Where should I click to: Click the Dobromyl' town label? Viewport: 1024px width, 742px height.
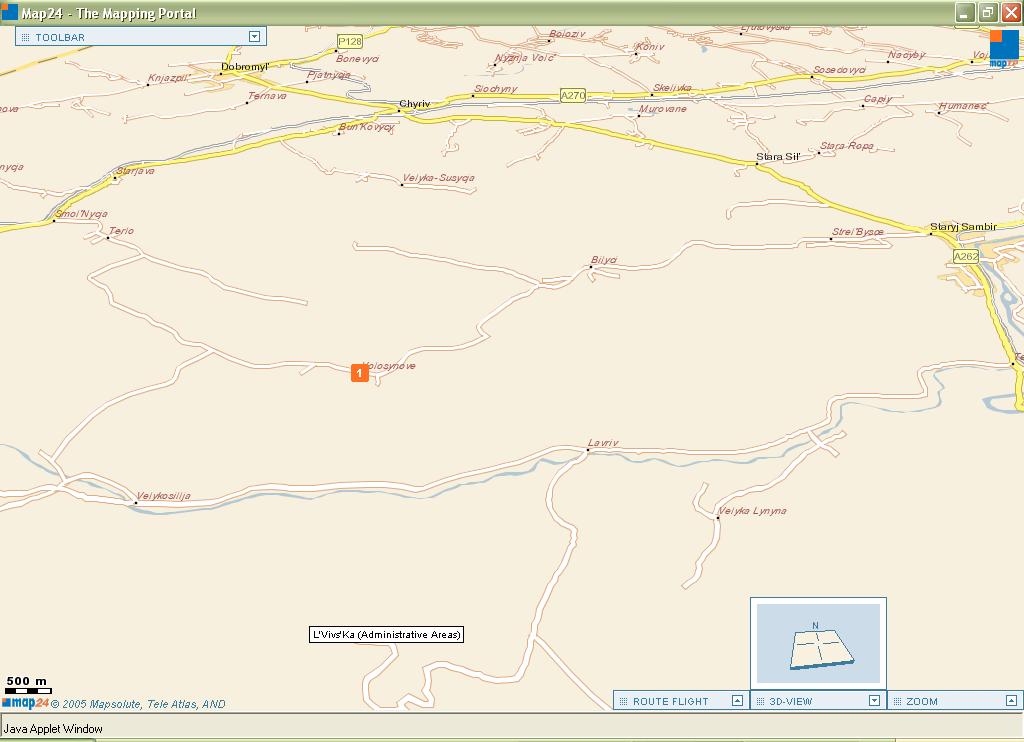(x=245, y=67)
